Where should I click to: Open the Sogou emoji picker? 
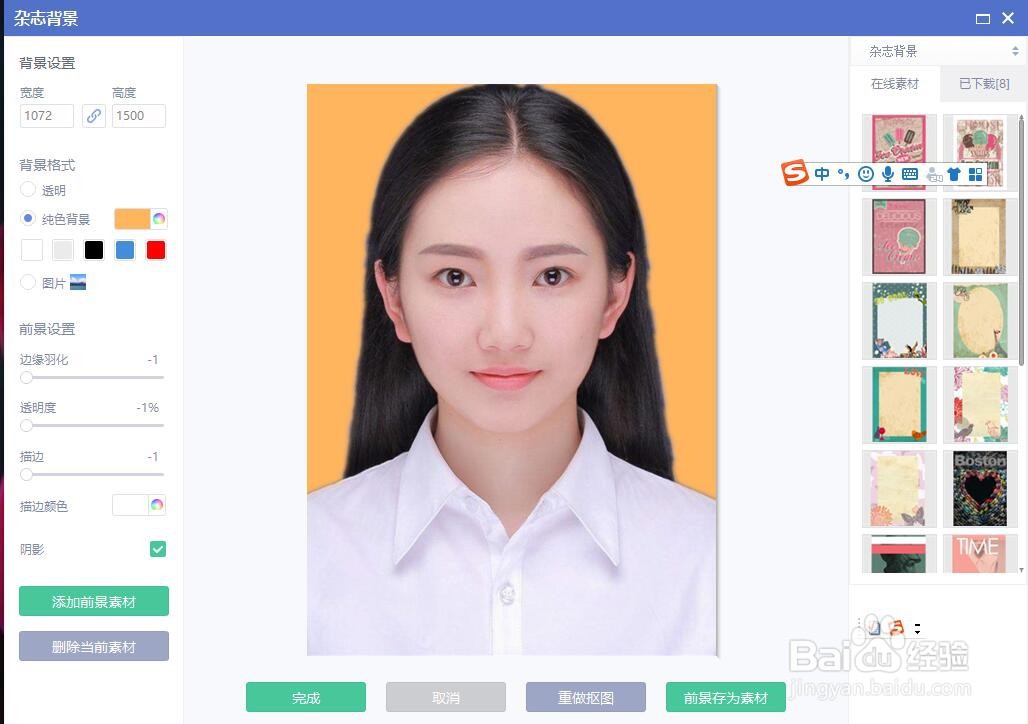click(x=866, y=173)
